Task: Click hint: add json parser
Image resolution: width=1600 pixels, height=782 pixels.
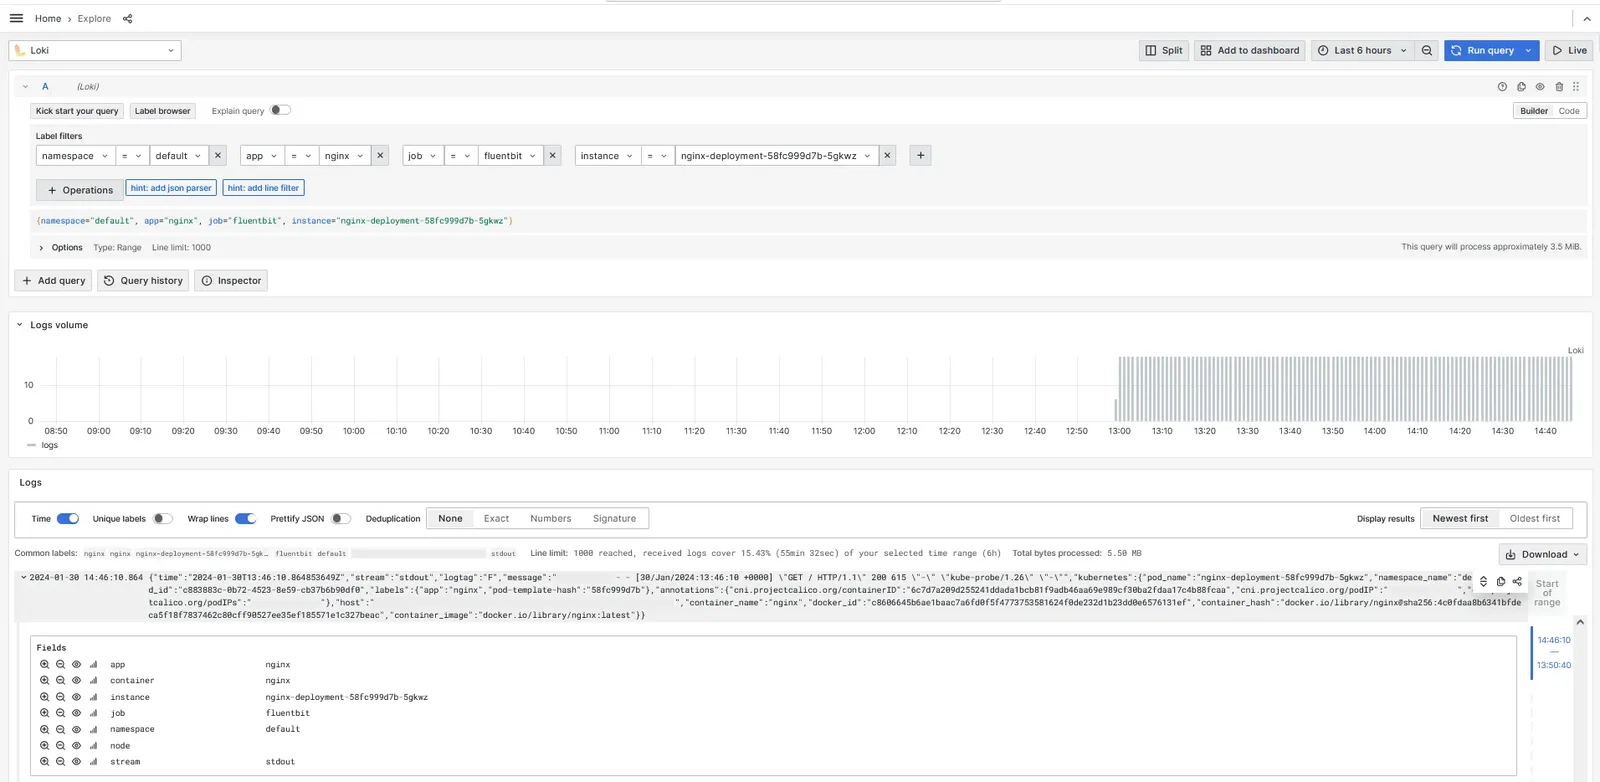Action: click(x=171, y=188)
